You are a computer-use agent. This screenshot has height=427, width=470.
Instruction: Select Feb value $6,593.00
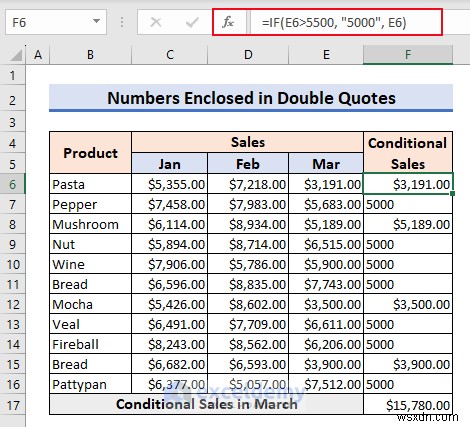[x=248, y=364]
